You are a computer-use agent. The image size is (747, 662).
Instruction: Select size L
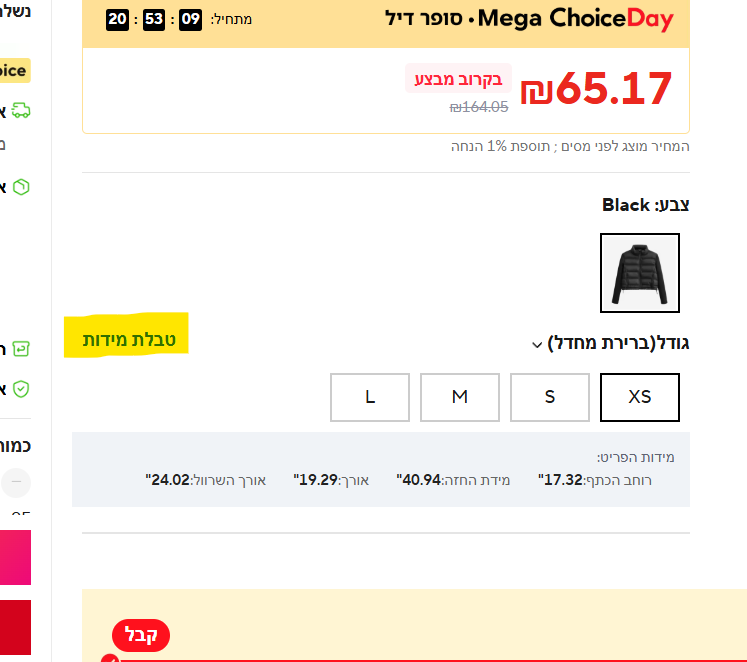click(369, 397)
